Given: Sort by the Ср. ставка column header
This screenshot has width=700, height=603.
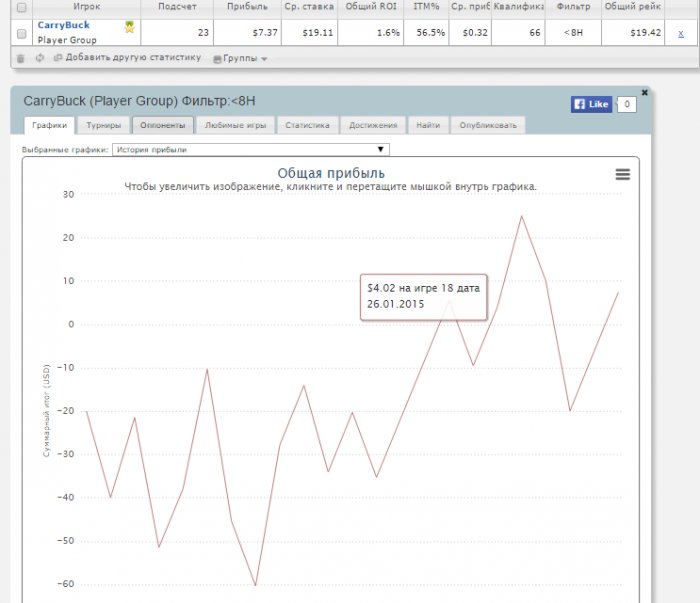Looking at the screenshot, I should (x=309, y=7).
